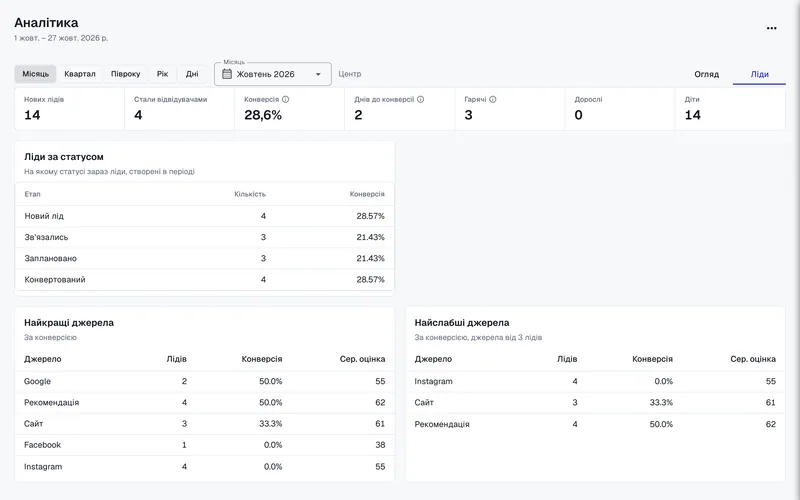
Task: Click the Facebook source row
Action: click(205, 445)
